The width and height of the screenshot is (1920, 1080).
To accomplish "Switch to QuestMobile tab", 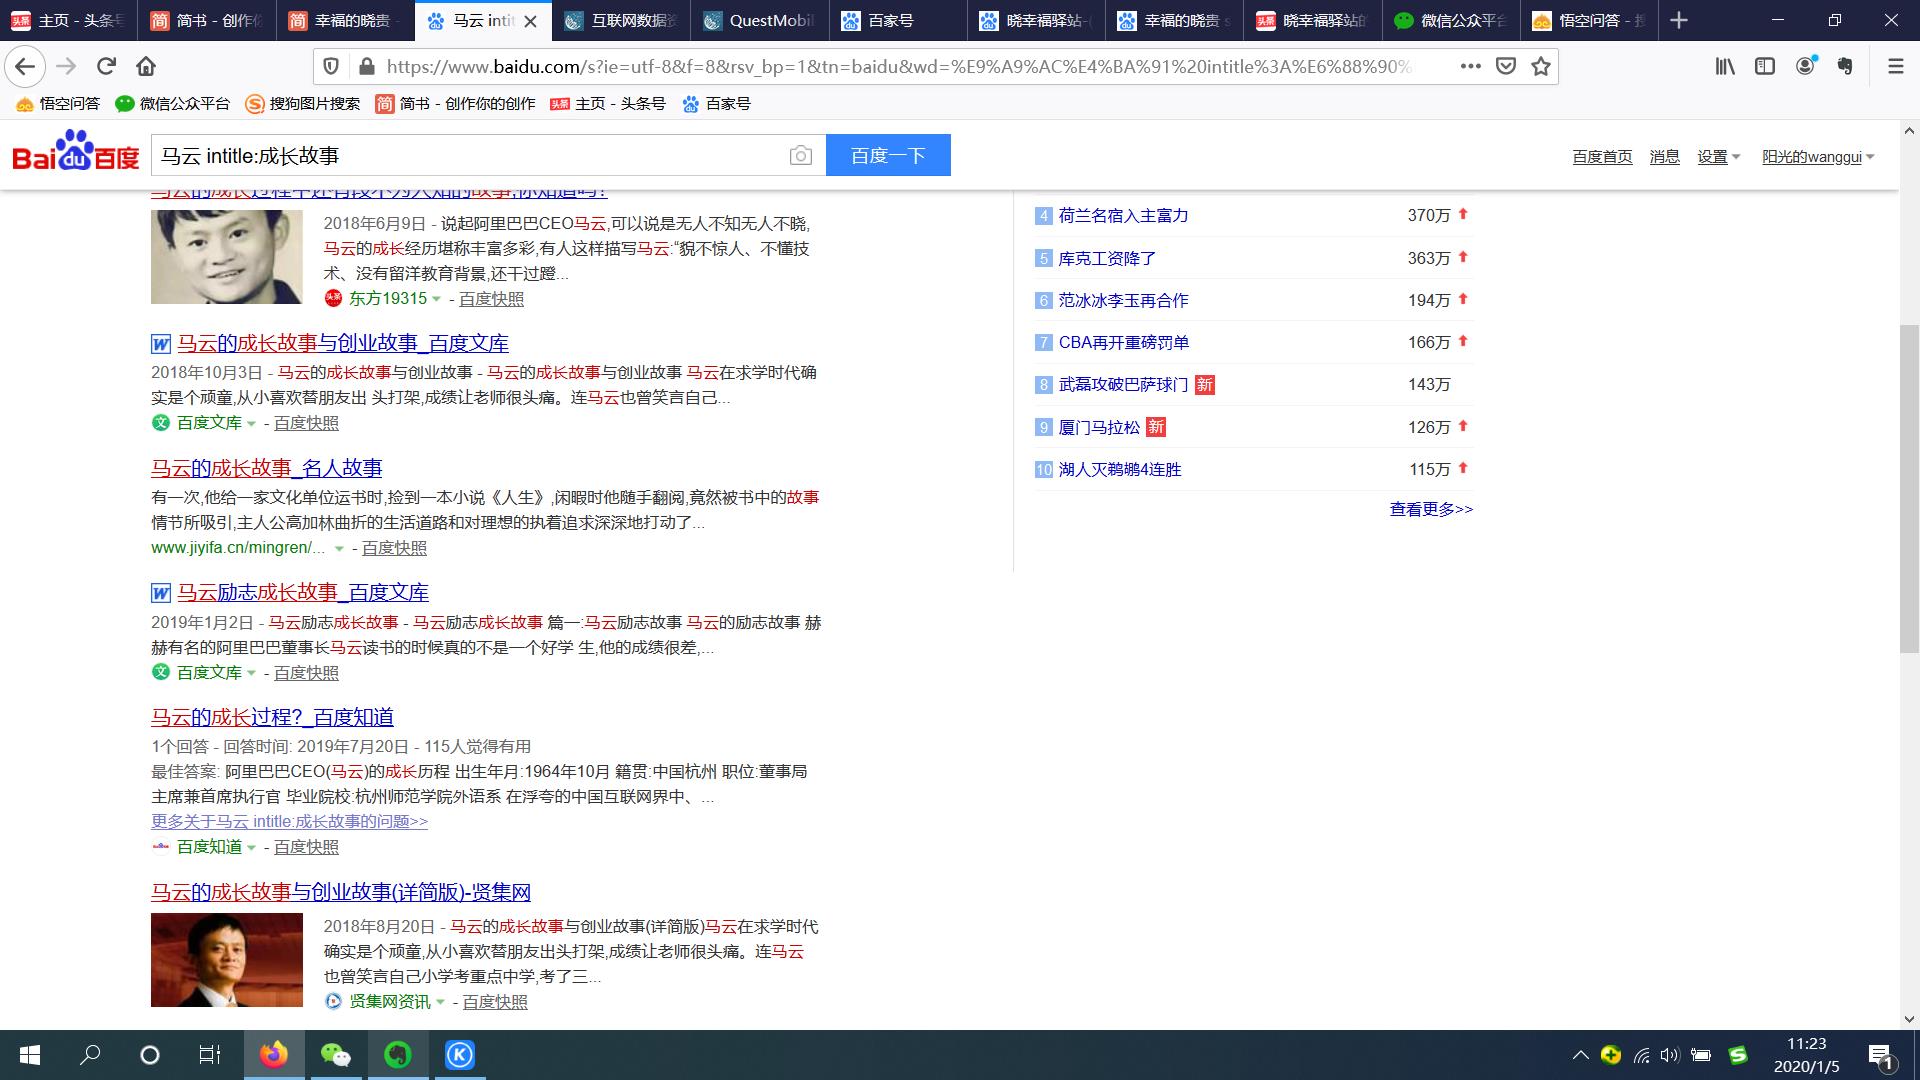I will pyautogui.click(x=760, y=20).
